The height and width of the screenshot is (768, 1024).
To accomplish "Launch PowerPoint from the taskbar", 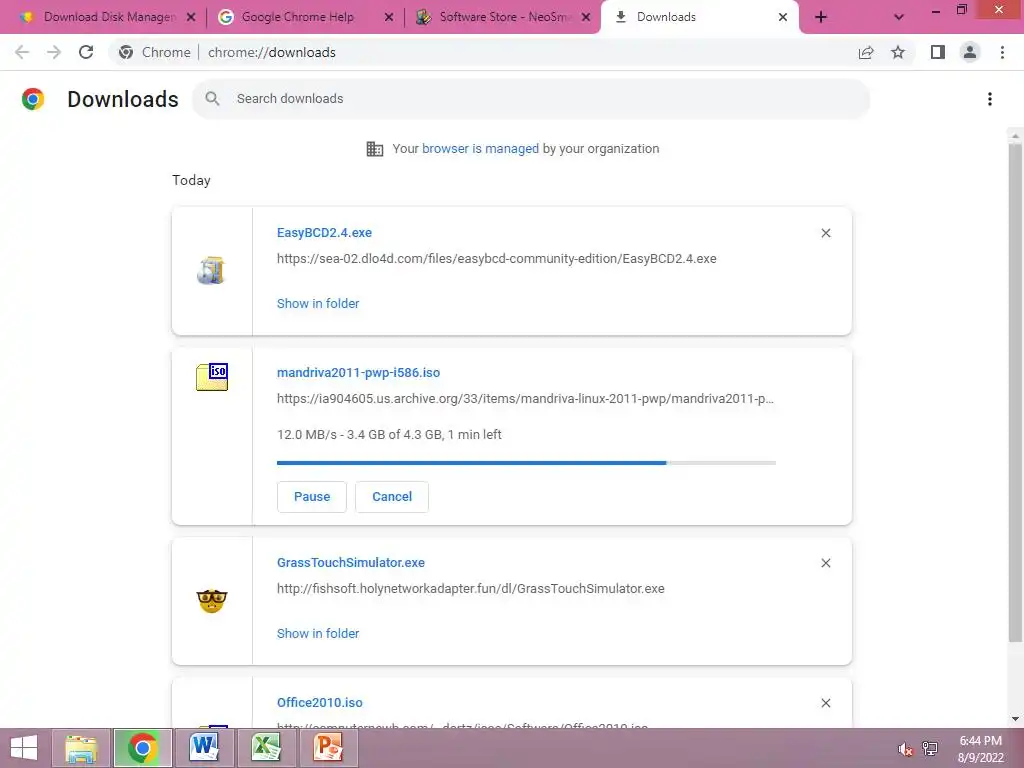I will pos(328,748).
